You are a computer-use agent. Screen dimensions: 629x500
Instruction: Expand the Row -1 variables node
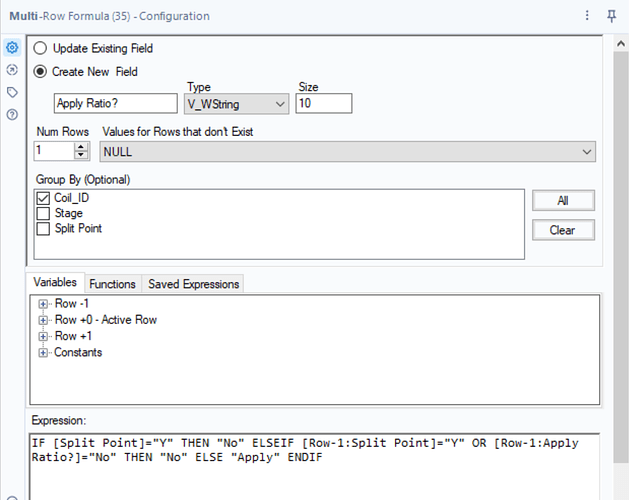[x=43, y=304]
